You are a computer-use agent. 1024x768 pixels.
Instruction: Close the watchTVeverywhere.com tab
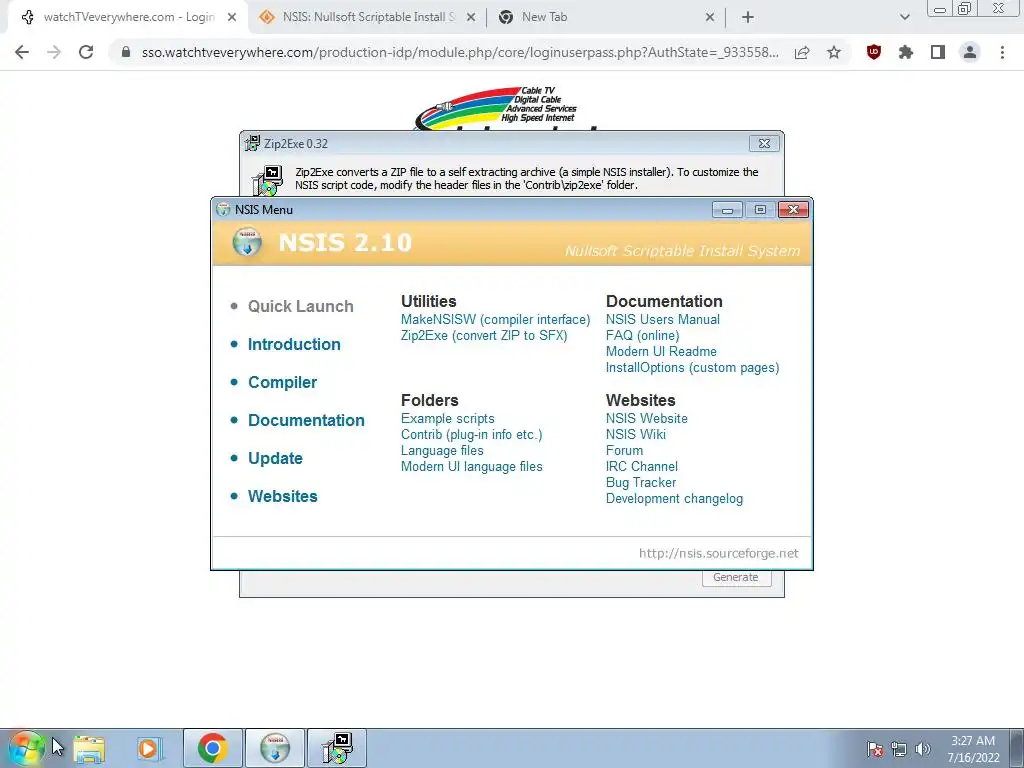(x=232, y=17)
